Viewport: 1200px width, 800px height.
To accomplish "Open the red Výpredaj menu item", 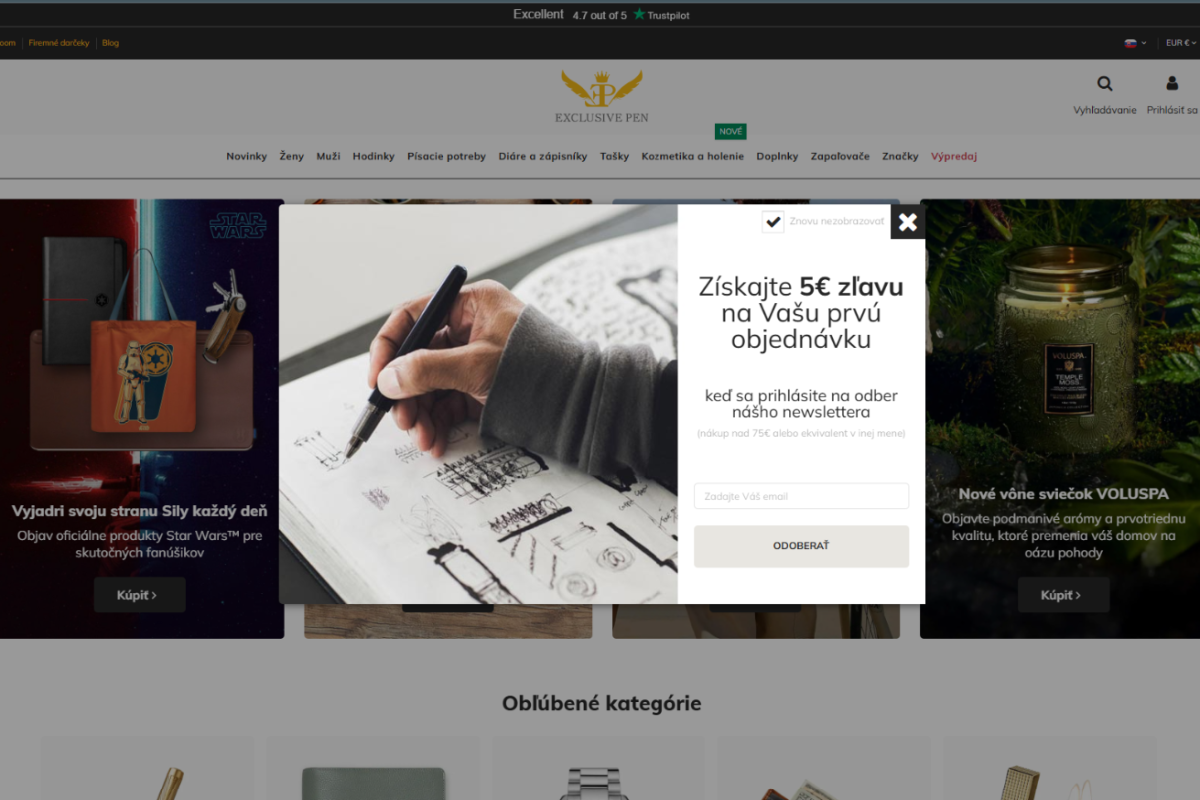I will click(x=954, y=156).
